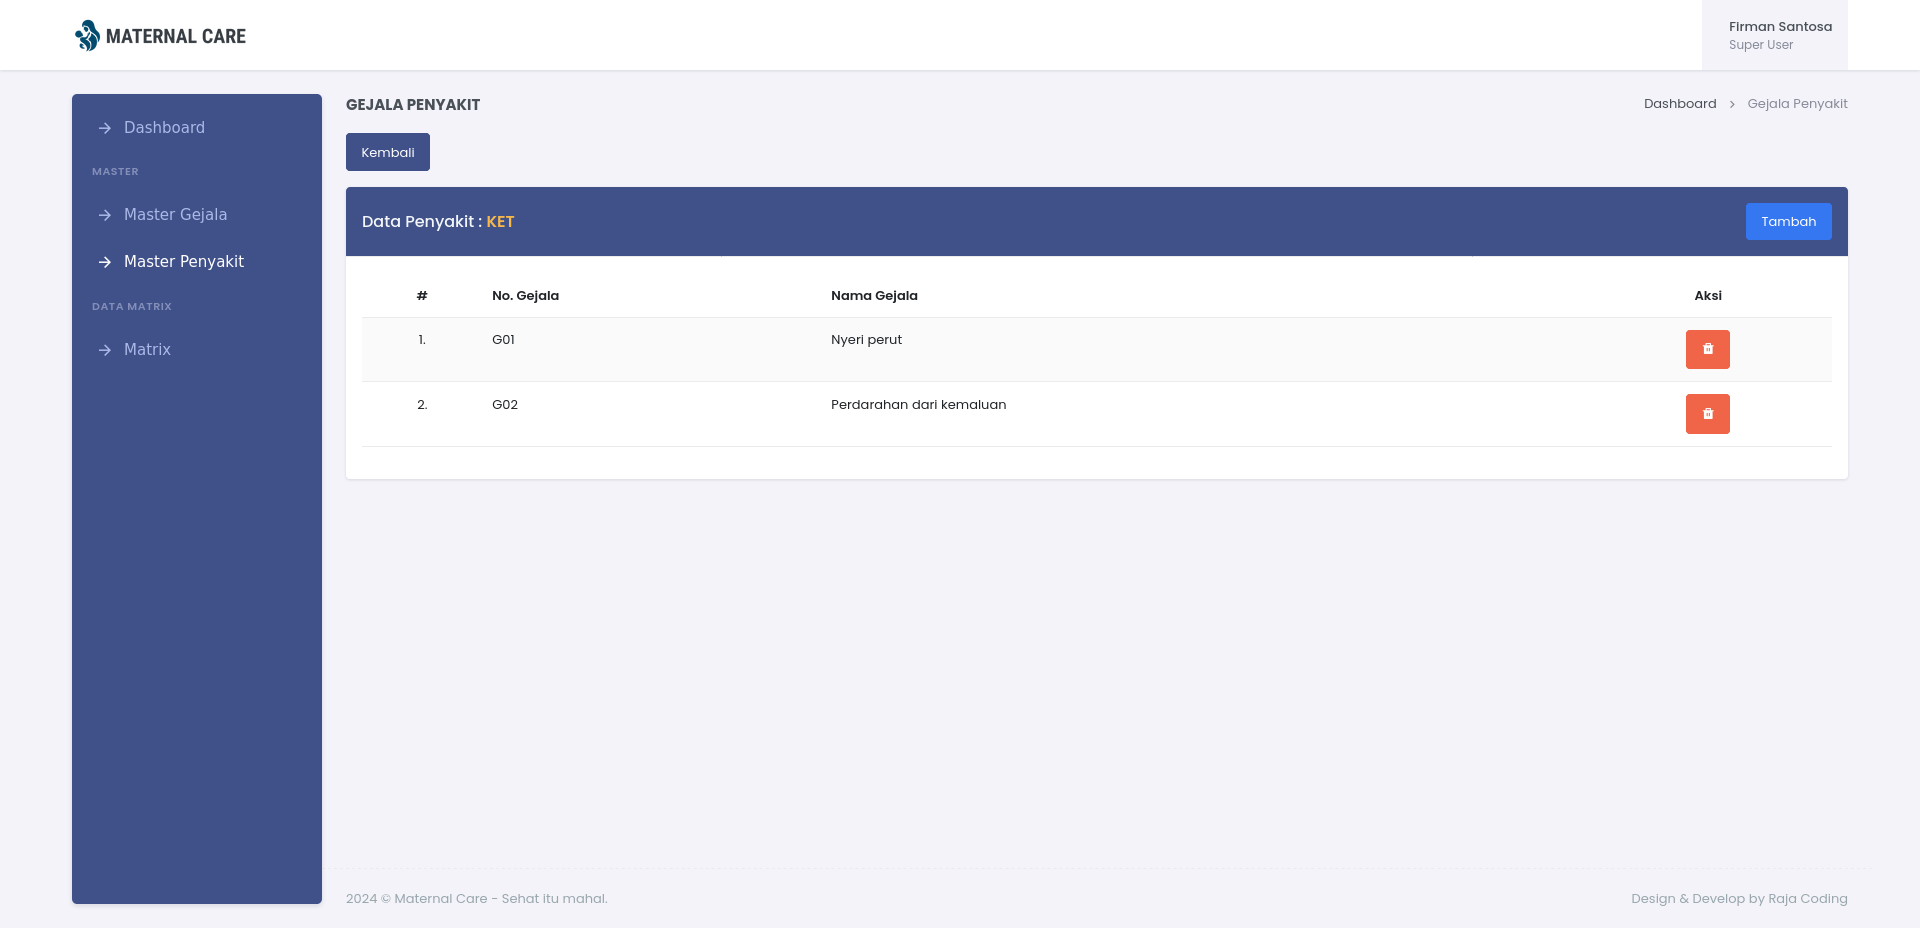Image resolution: width=1920 pixels, height=928 pixels.
Task: Select the G01 cell
Action: 503,340
